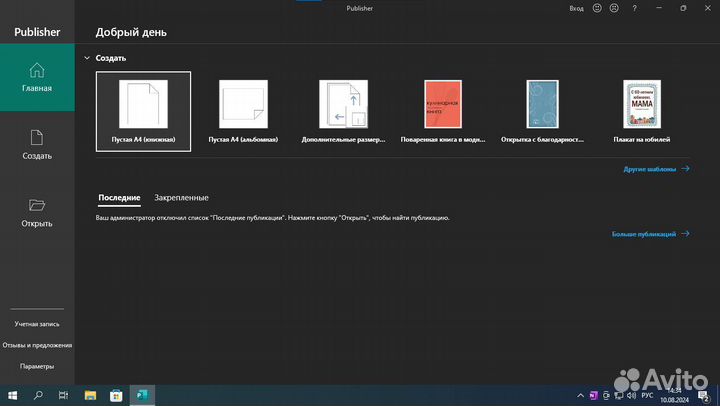Minimize the Publisher window
720x406 pixels.
[x=659, y=8]
